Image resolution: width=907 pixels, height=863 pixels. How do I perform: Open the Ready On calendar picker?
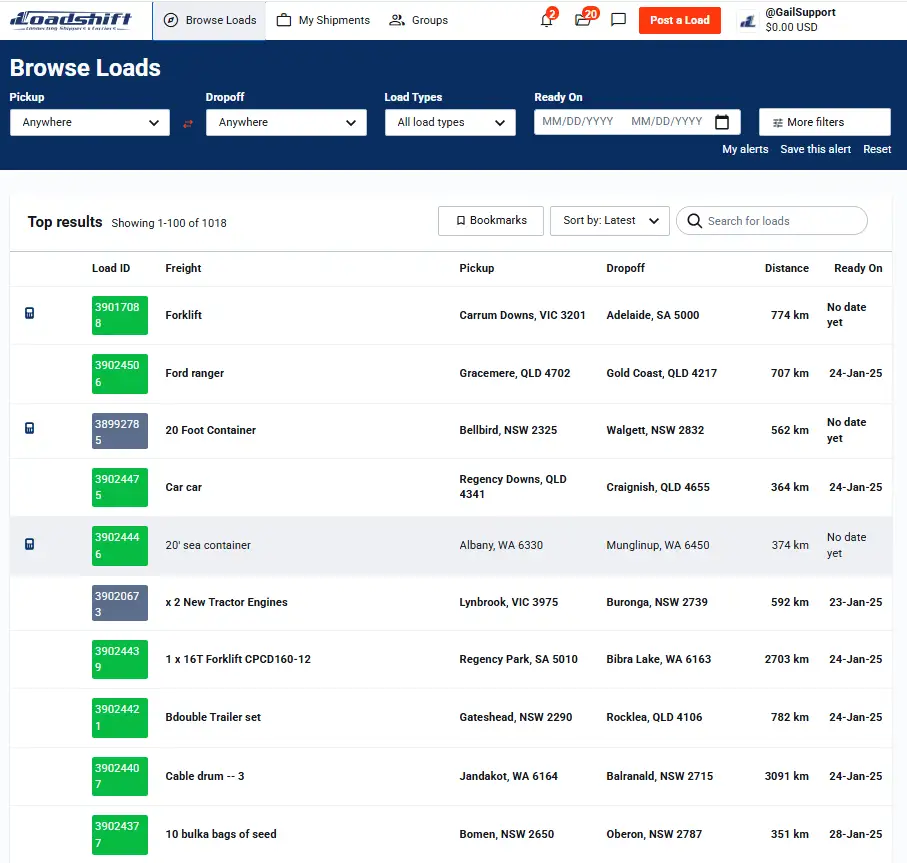722,122
